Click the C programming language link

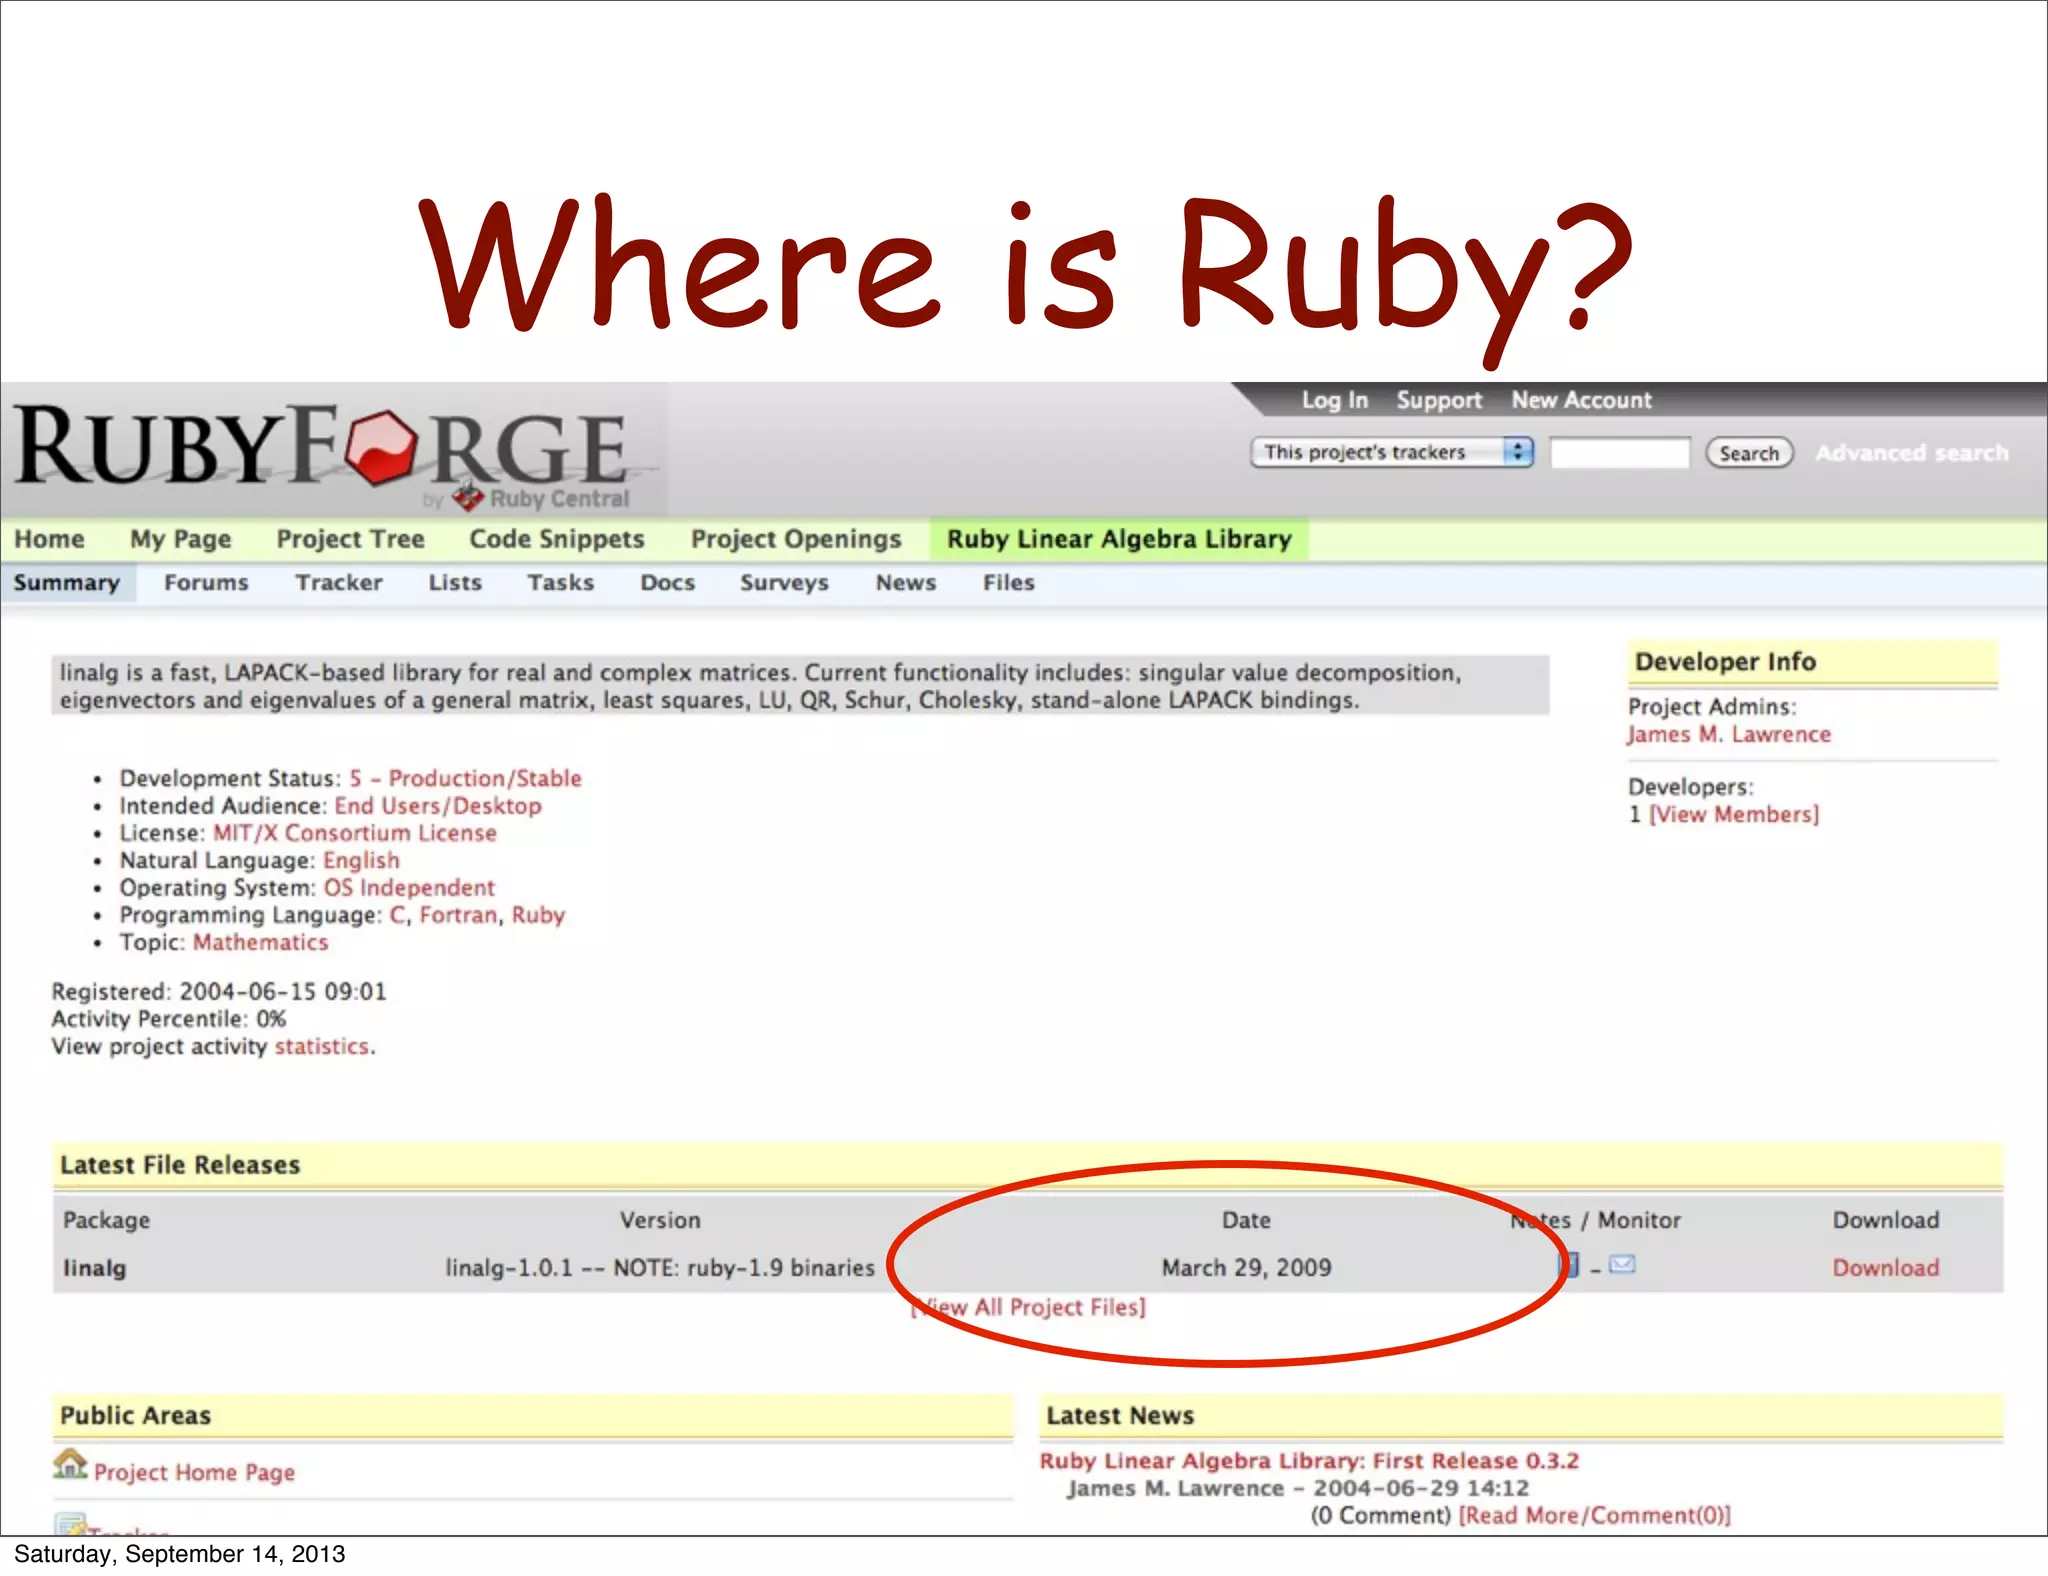(x=397, y=915)
